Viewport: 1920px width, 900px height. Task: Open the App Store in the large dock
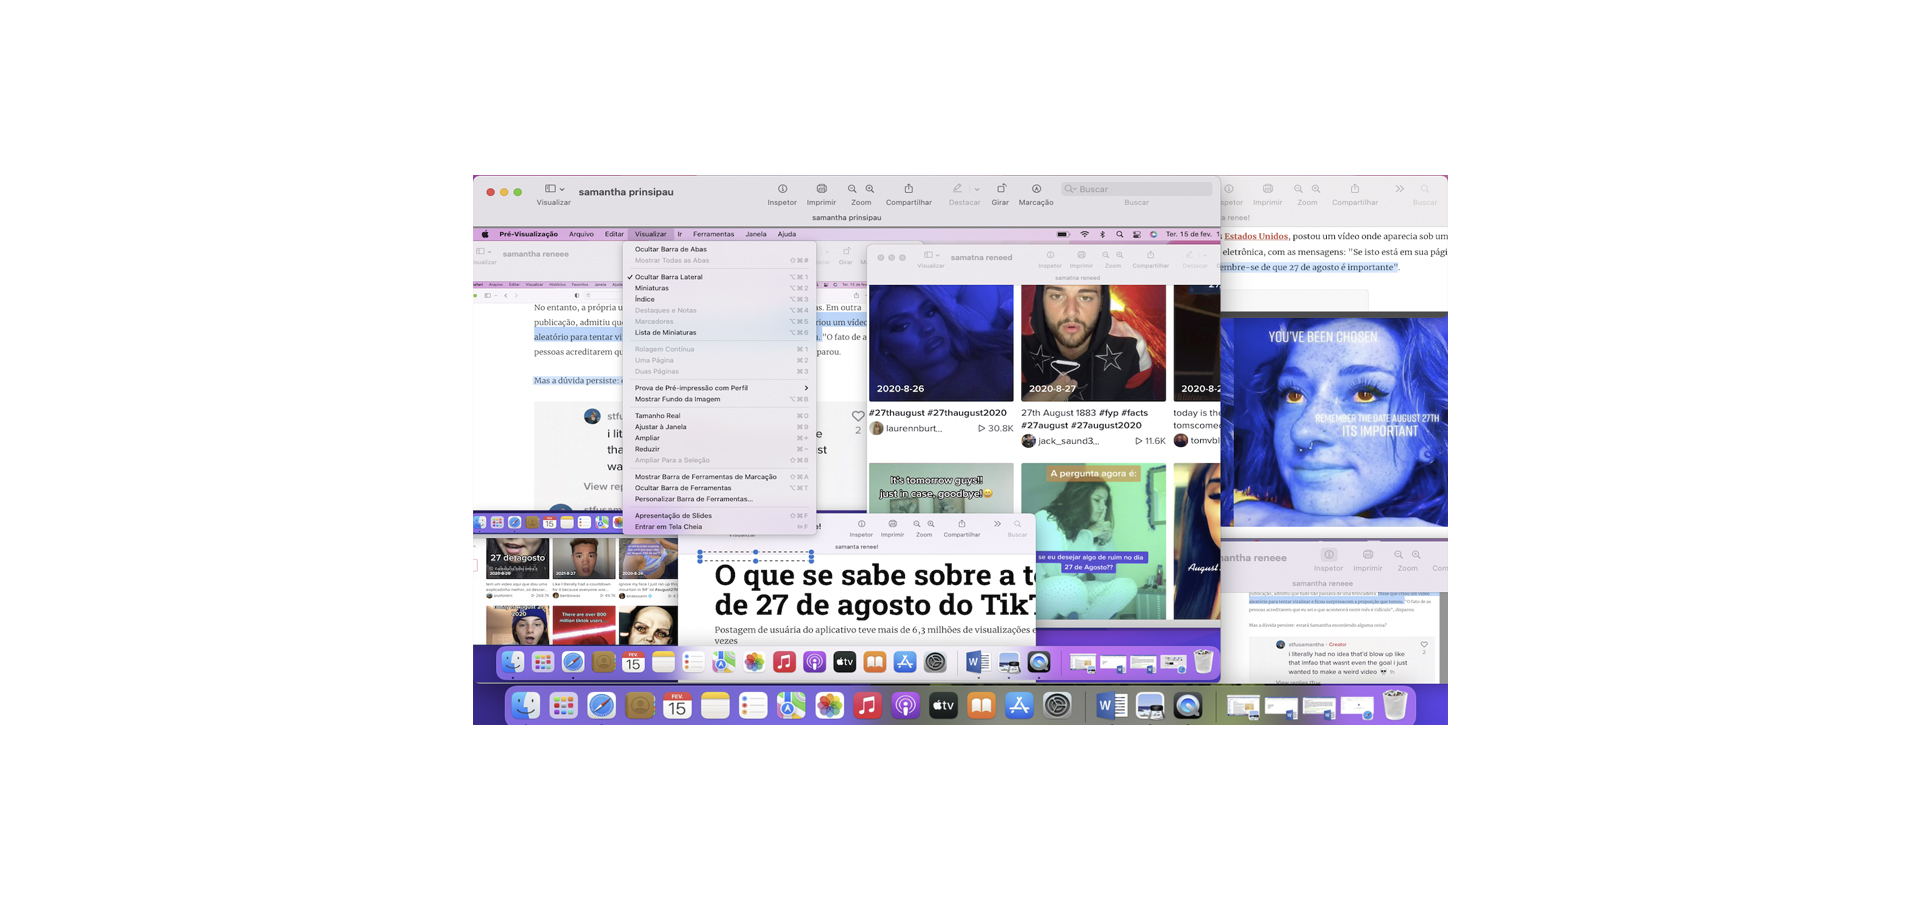pyautogui.click(x=1019, y=706)
